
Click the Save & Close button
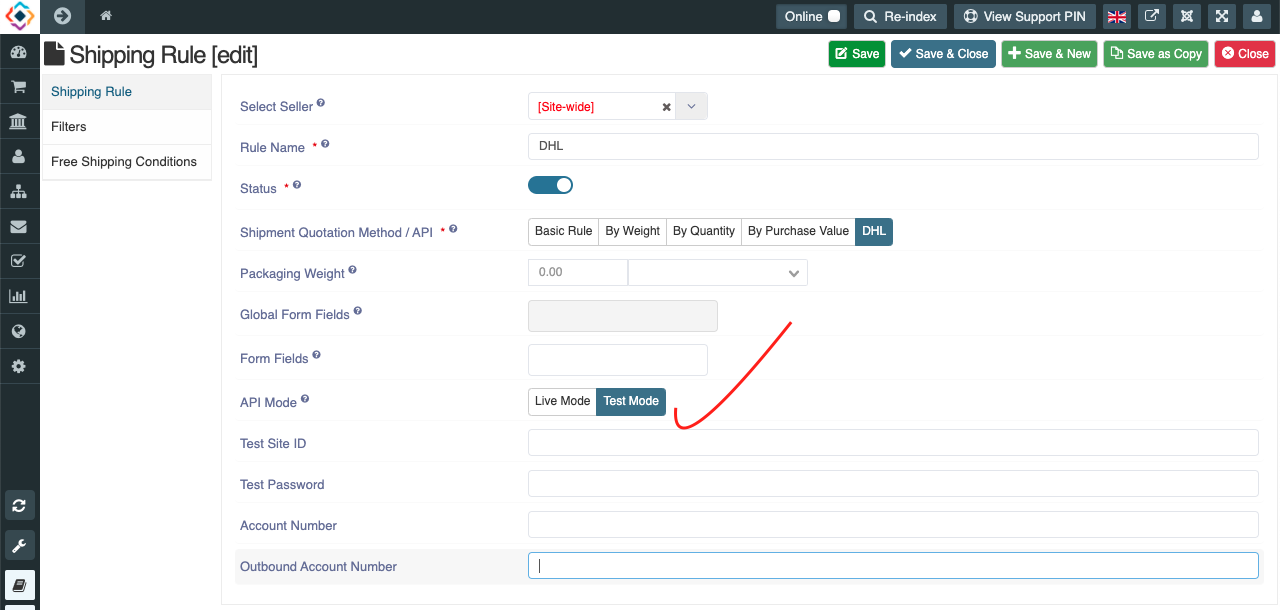click(943, 54)
